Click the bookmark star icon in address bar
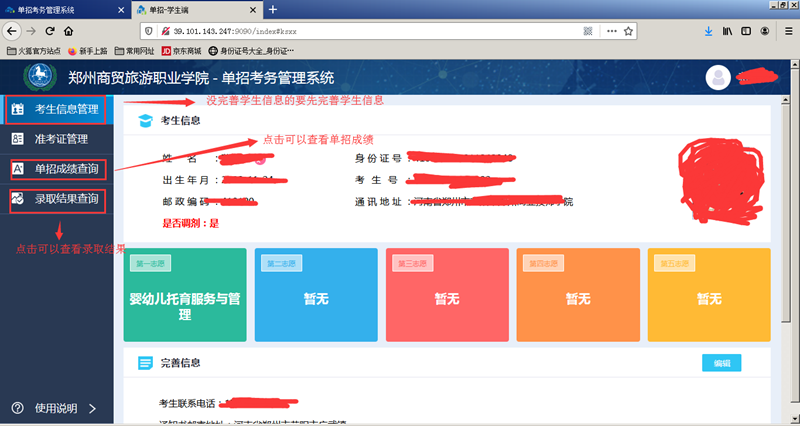This screenshot has width=800, height=426. click(629, 31)
